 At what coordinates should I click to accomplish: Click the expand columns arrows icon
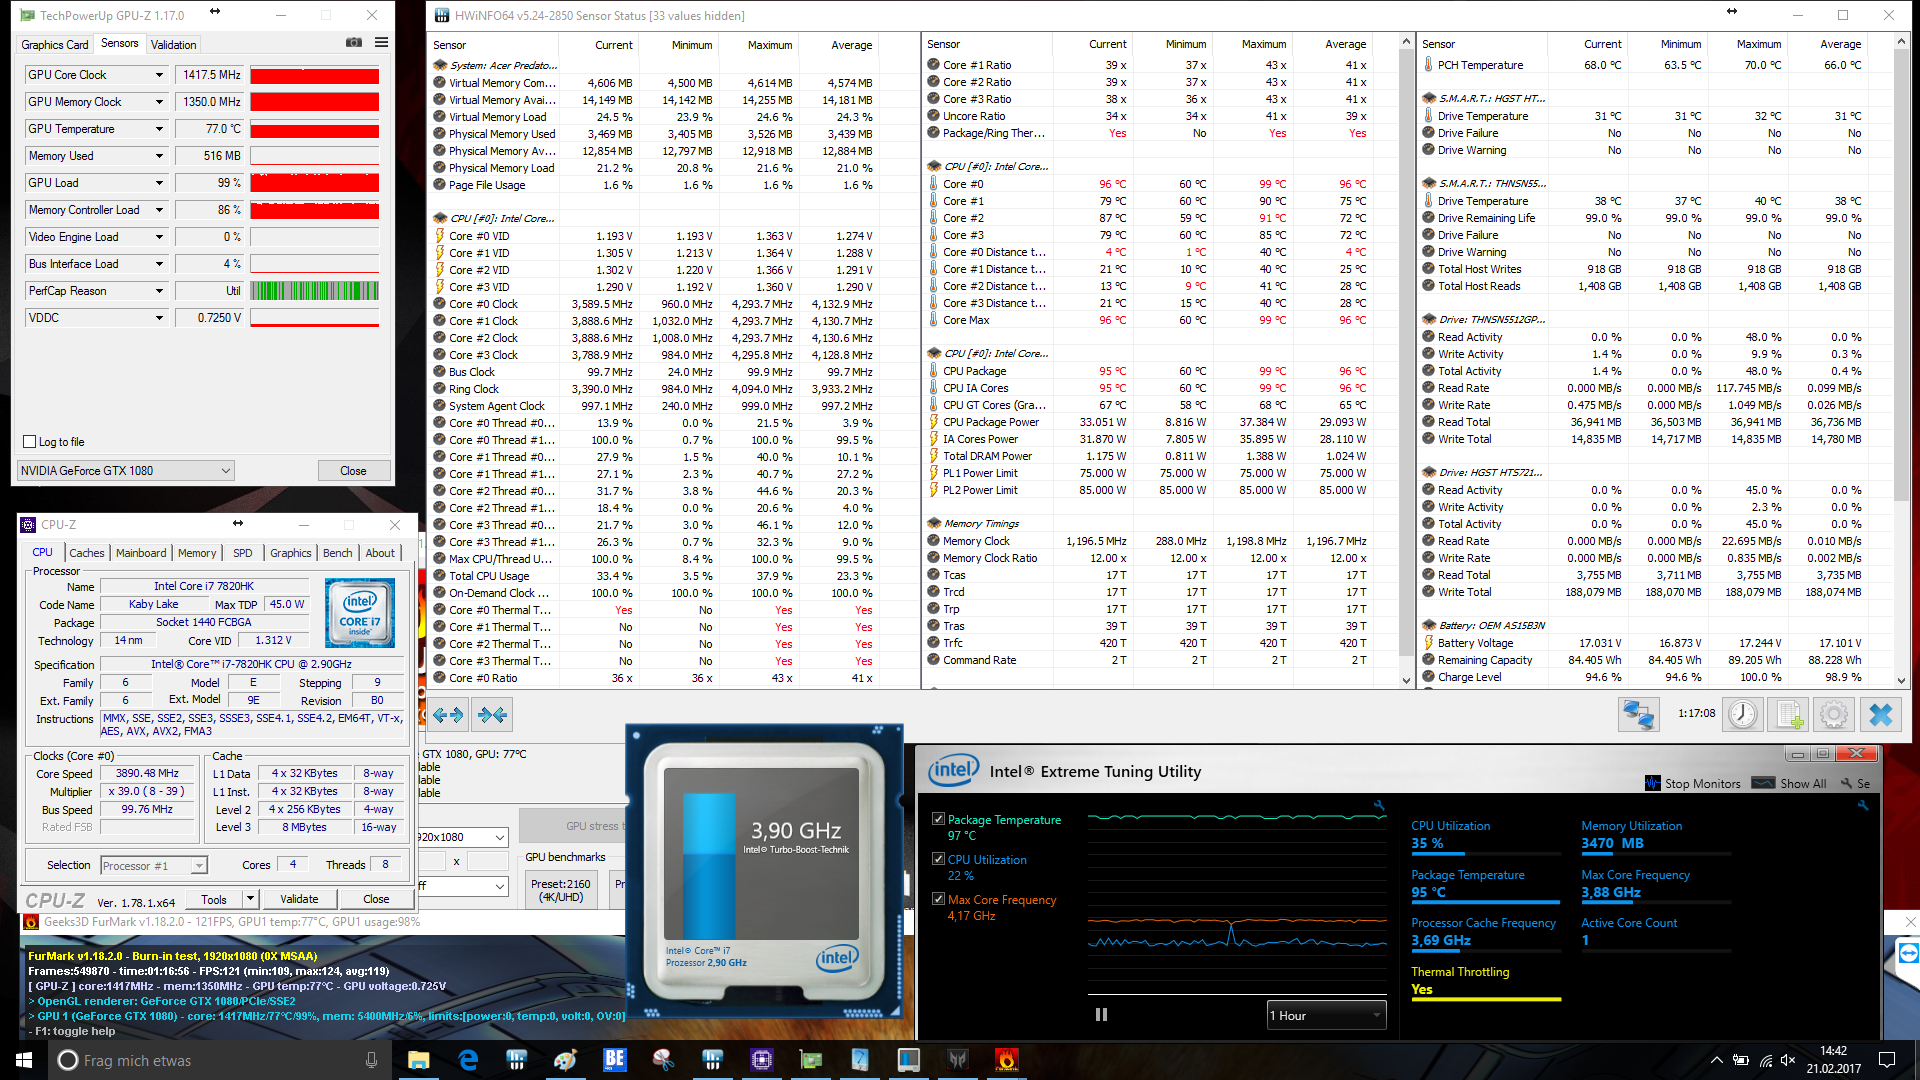[448, 714]
